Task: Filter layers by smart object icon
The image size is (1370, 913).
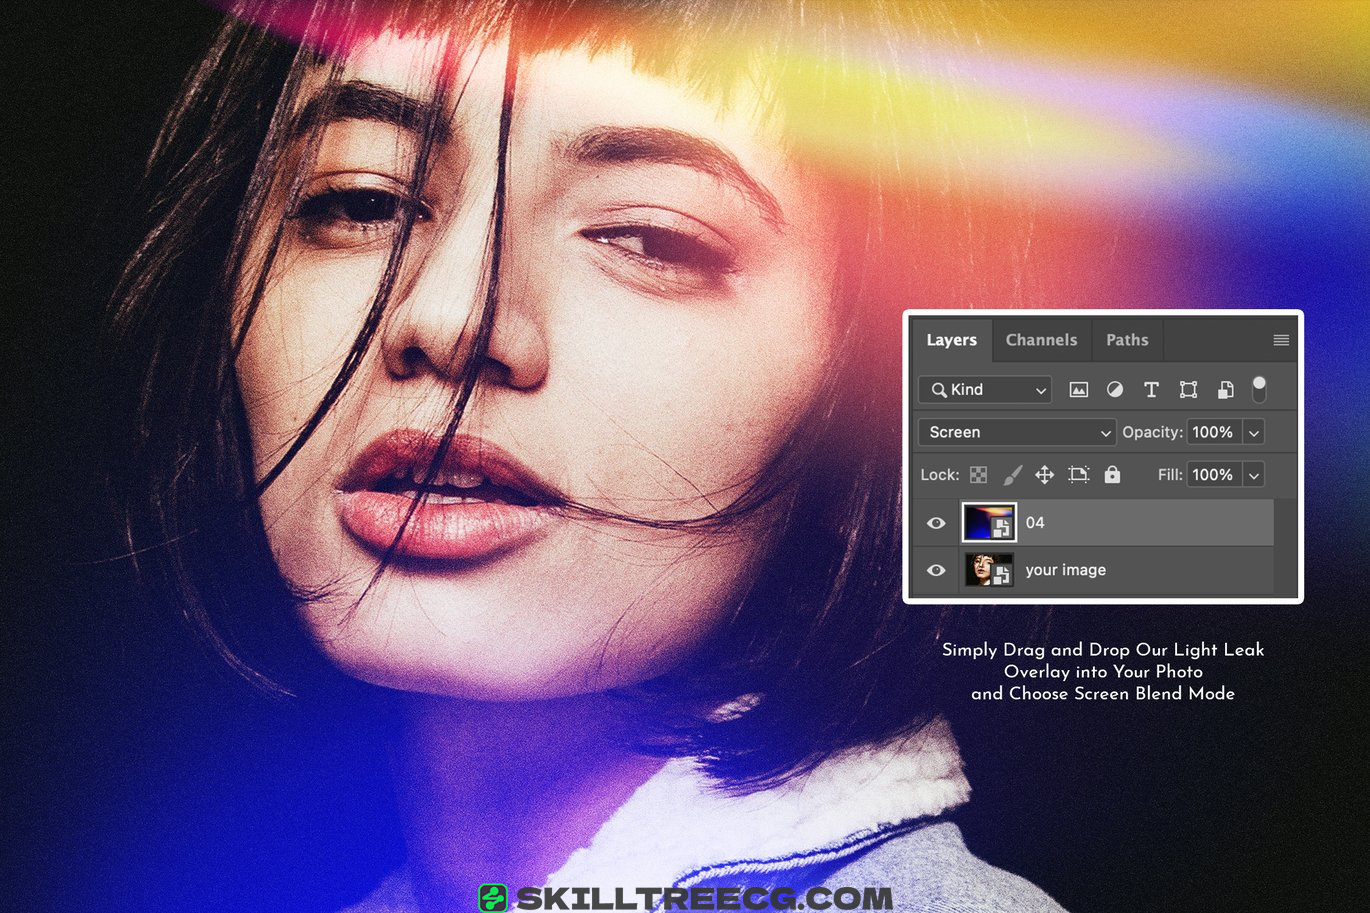Action: click(1225, 390)
